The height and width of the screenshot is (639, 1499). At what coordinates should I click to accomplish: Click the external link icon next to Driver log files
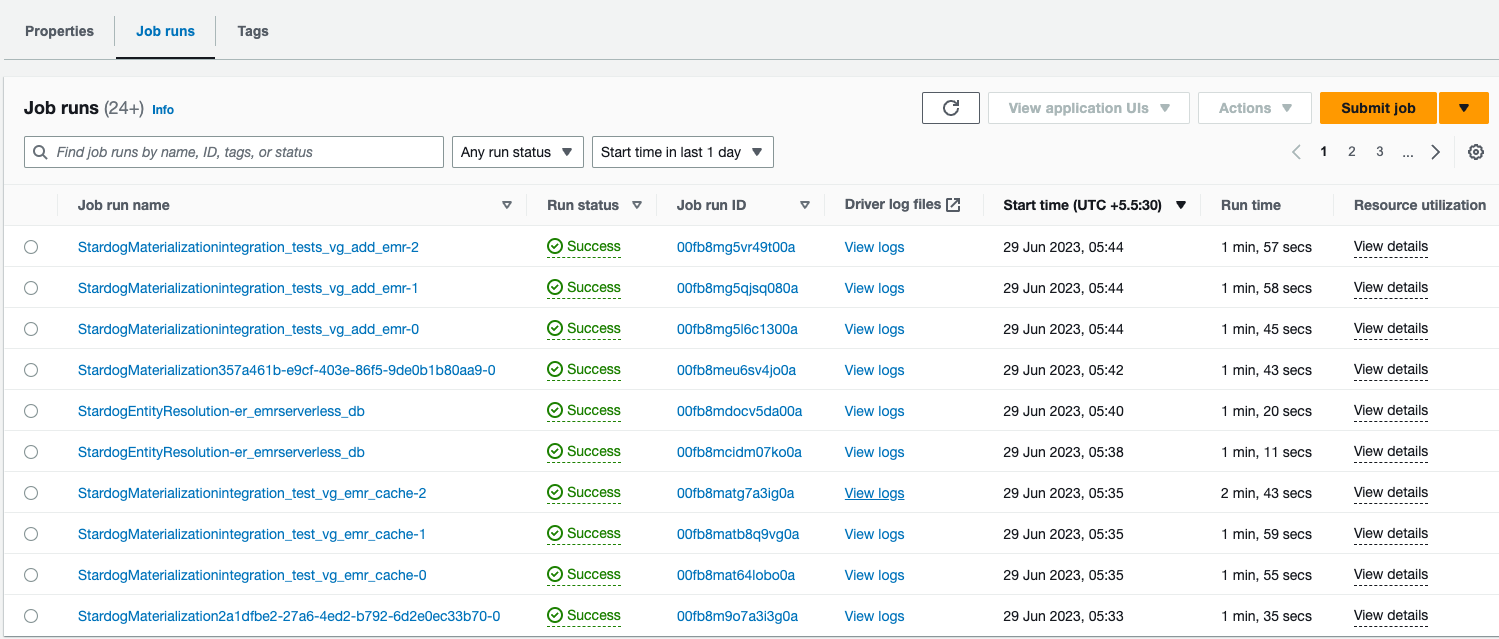(953, 203)
